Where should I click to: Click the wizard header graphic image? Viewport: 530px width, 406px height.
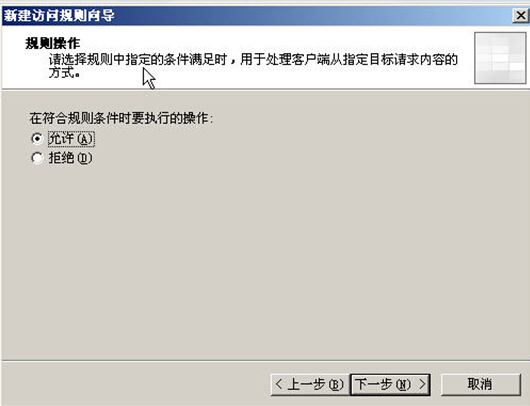[500, 58]
